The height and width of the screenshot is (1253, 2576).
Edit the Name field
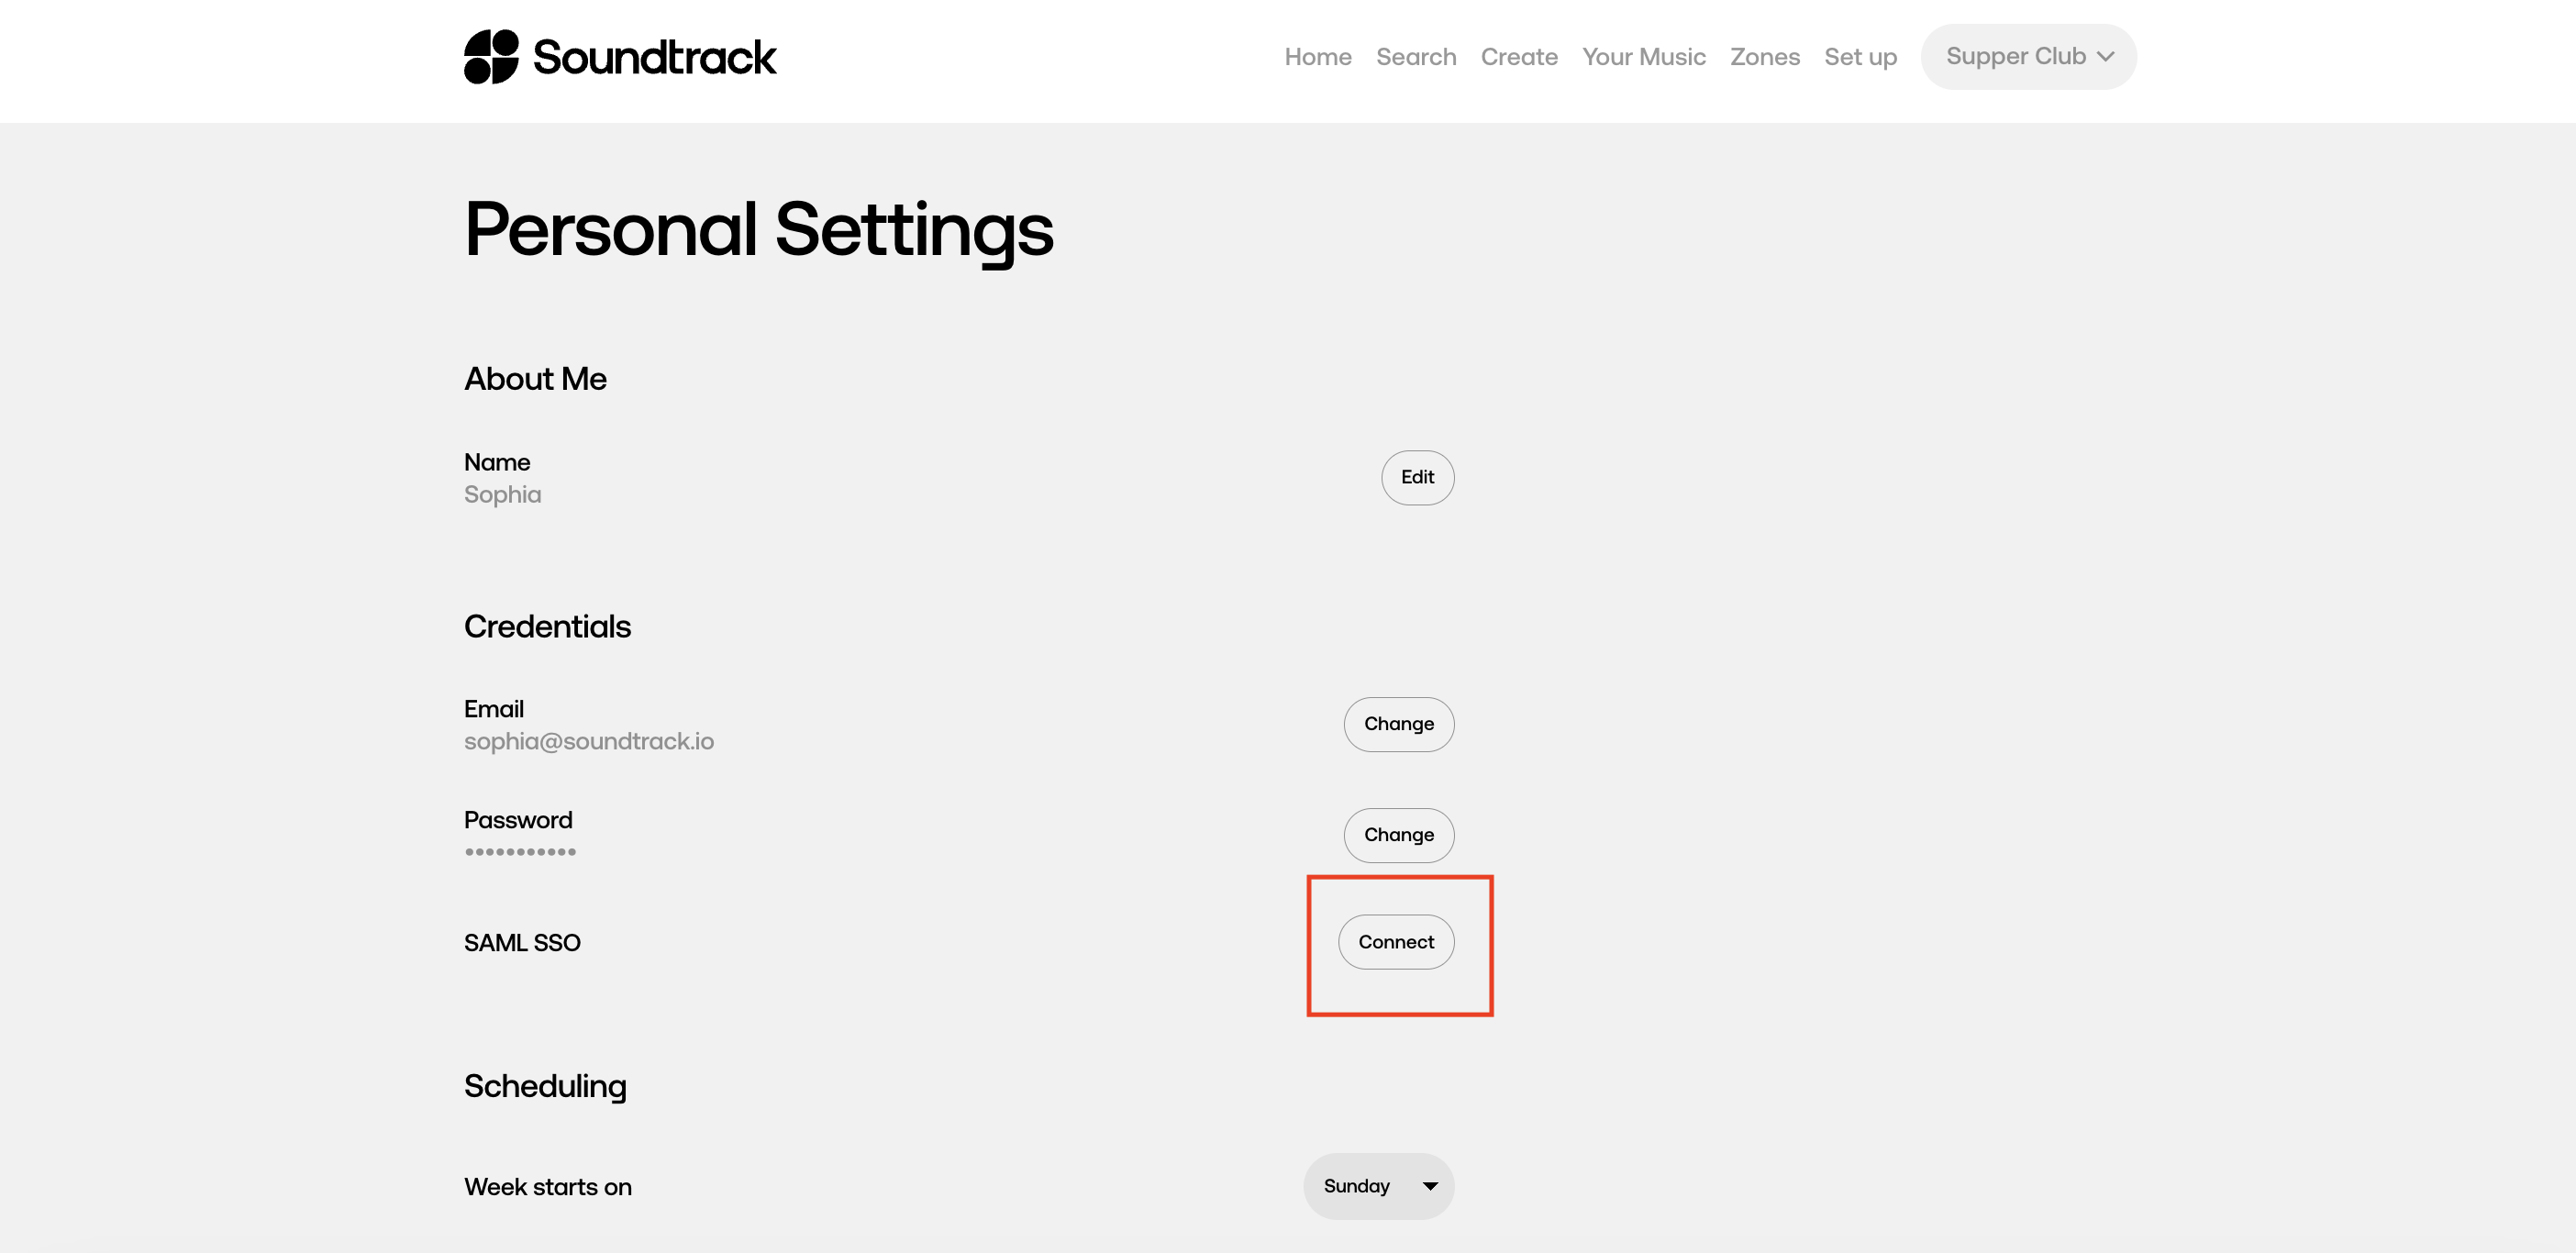coord(1416,478)
